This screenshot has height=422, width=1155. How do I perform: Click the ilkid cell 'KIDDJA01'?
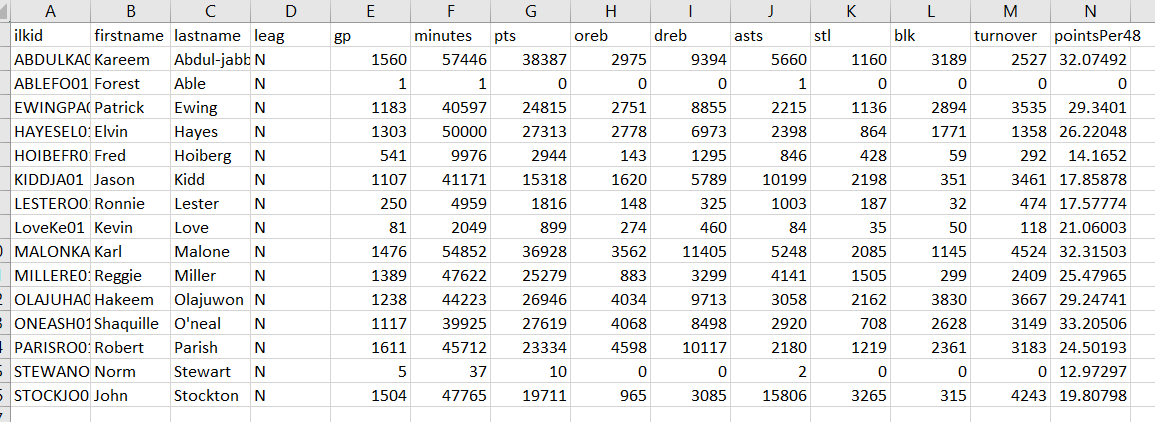pyautogui.click(x=50, y=180)
